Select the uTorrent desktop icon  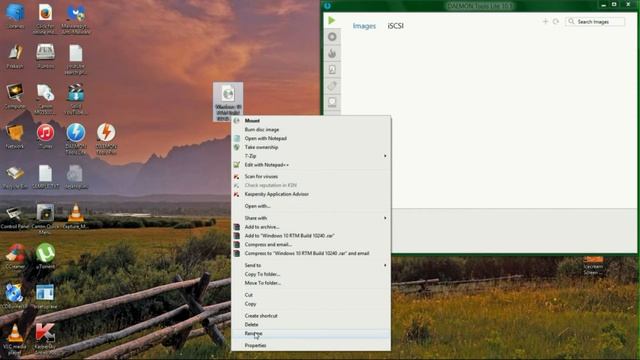click(45, 256)
